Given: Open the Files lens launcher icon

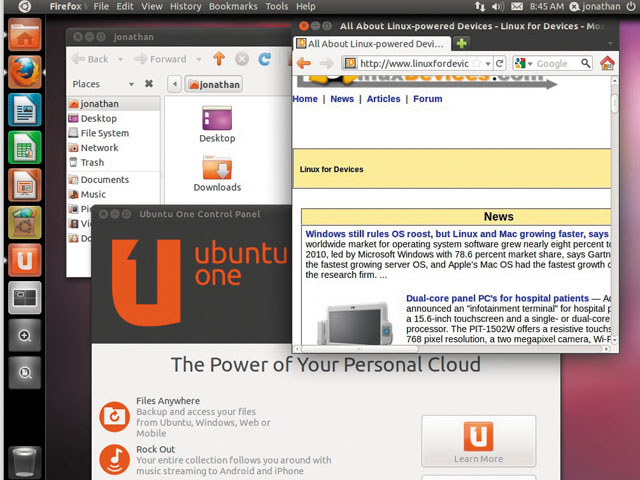Looking at the screenshot, I should (x=24, y=373).
